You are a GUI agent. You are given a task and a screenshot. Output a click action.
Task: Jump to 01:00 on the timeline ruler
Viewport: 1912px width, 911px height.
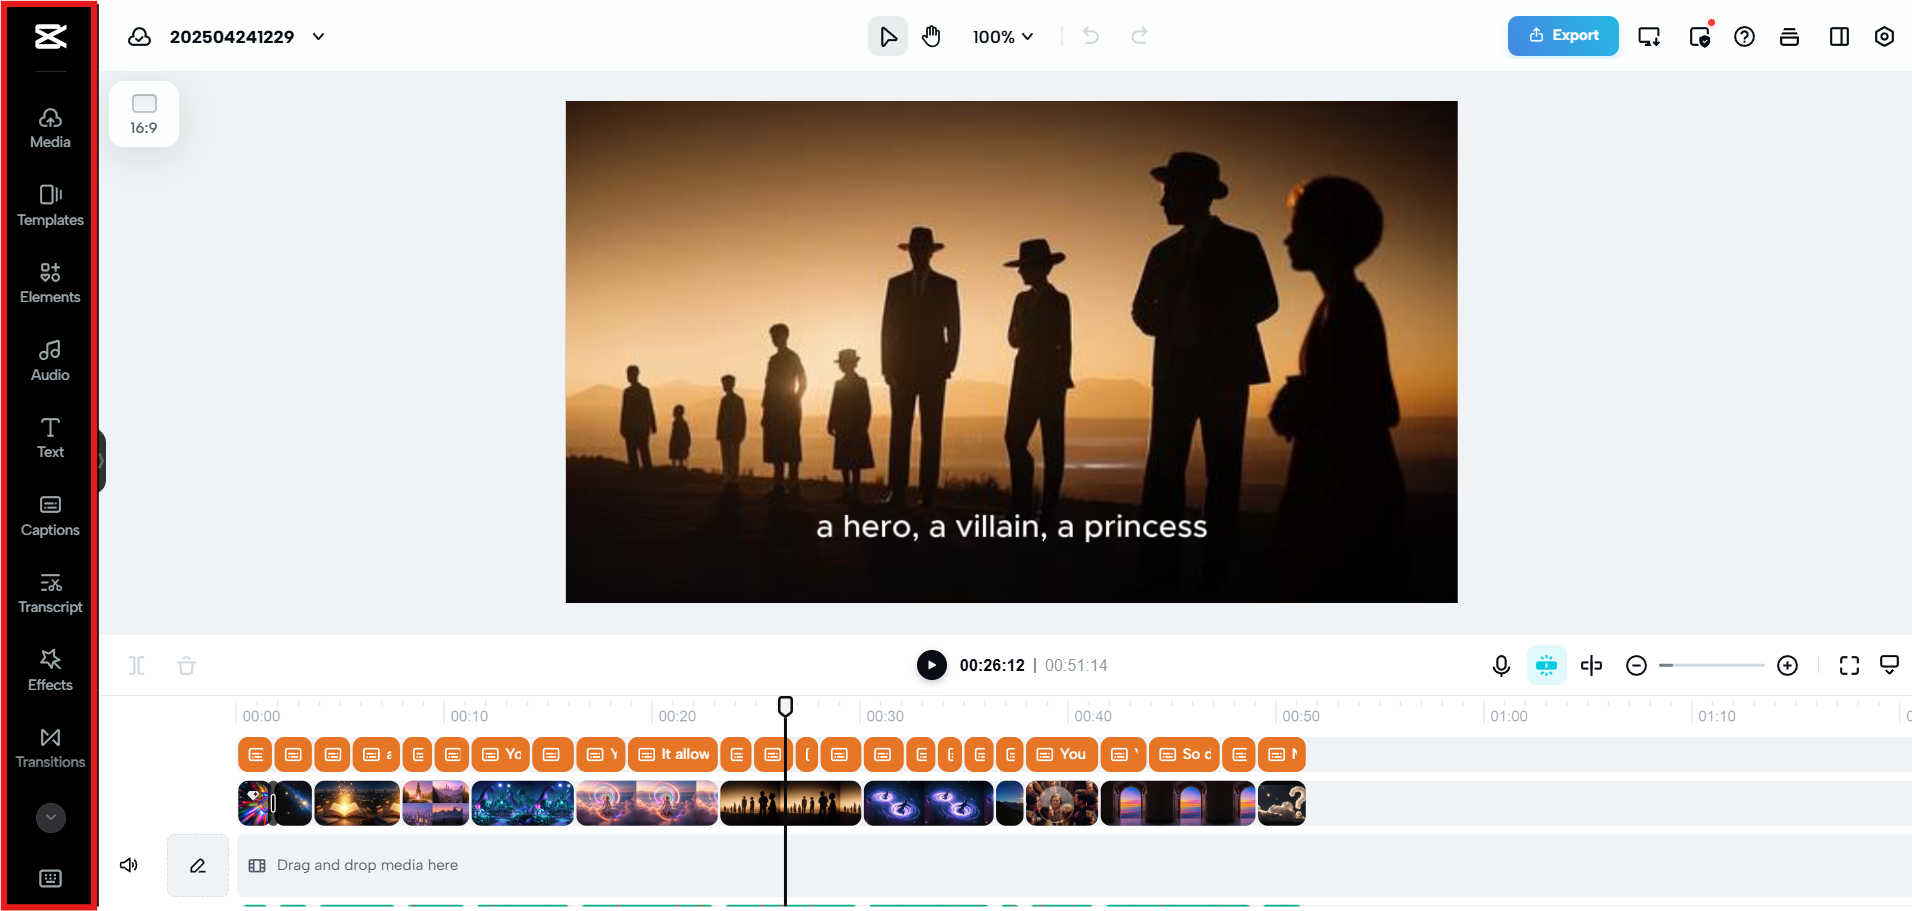[1509, 716]
